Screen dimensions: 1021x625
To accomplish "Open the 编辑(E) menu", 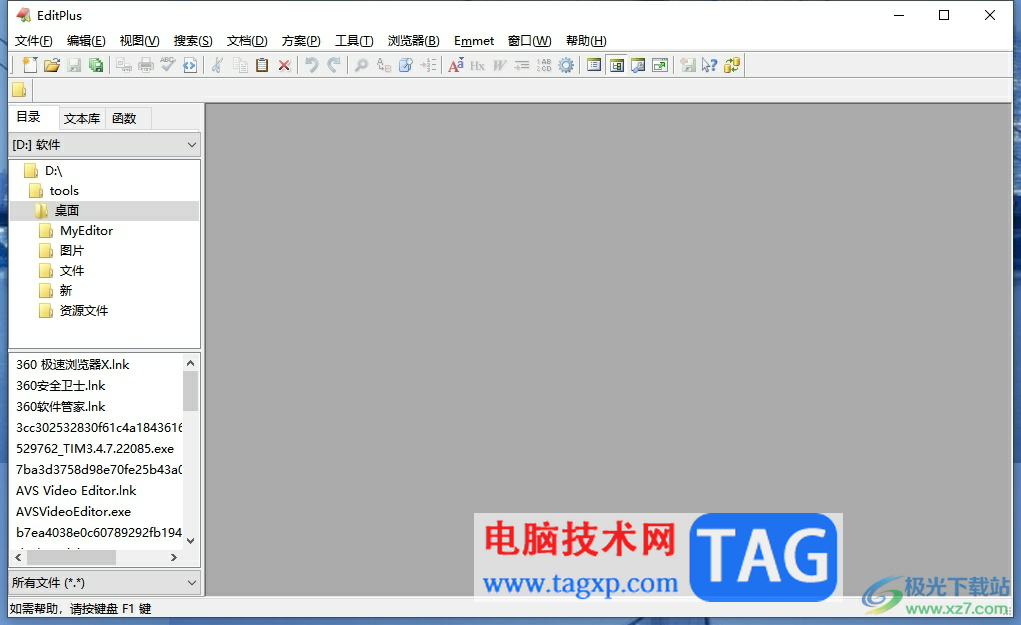I will point(86,41).
